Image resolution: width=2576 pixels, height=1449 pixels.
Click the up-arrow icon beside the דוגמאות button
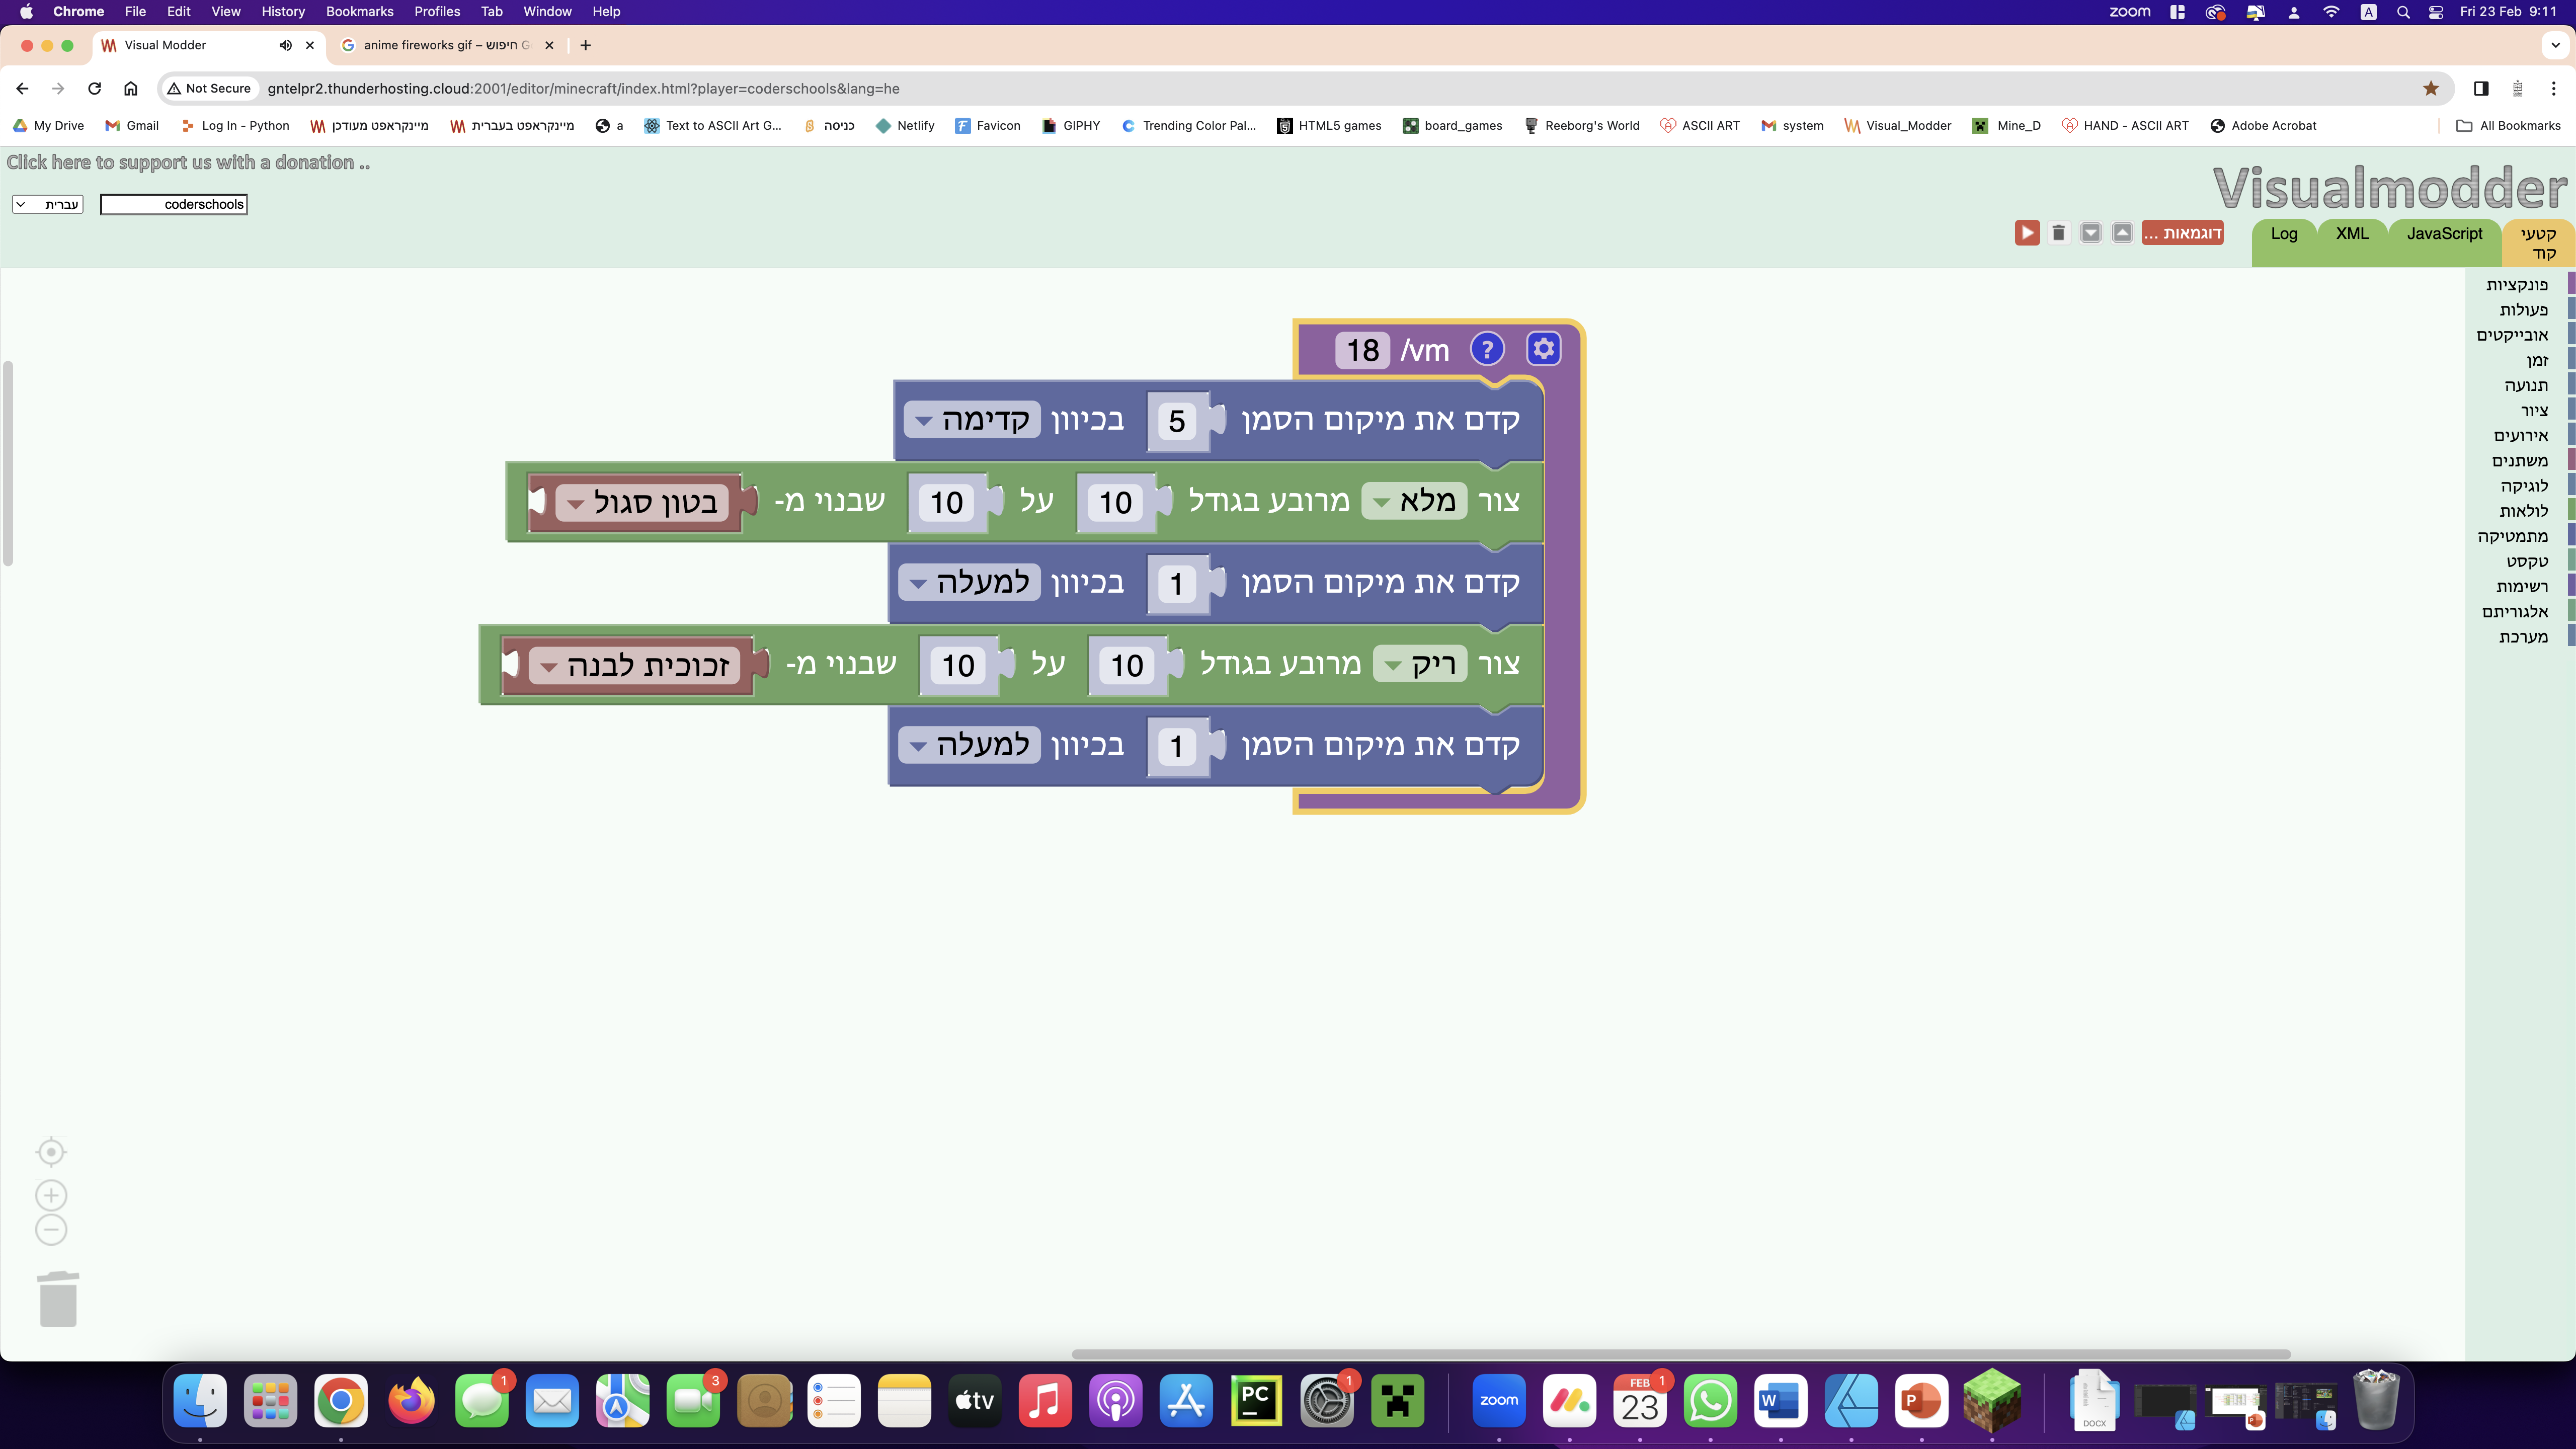tap(2122, 233)
